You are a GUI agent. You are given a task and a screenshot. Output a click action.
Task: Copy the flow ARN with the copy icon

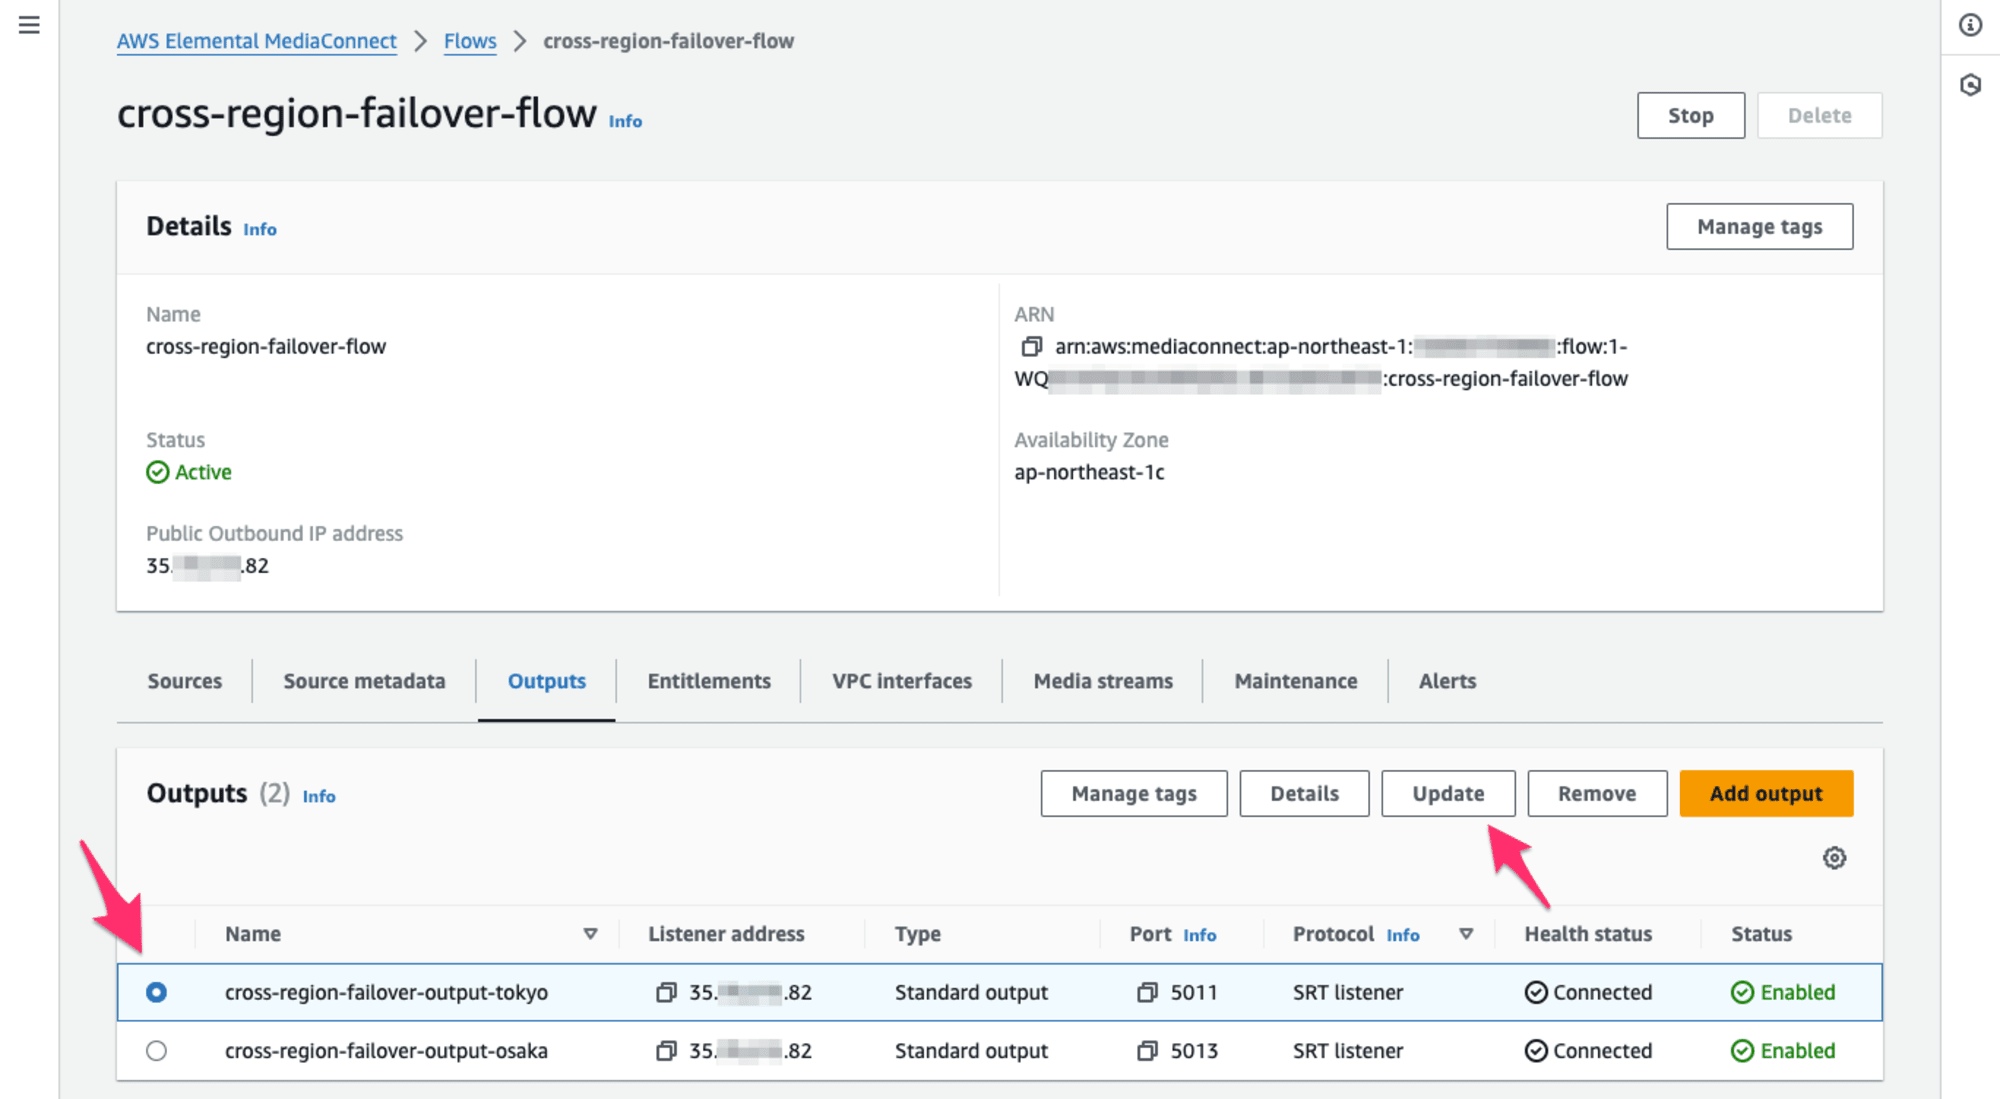point(1031,347)
